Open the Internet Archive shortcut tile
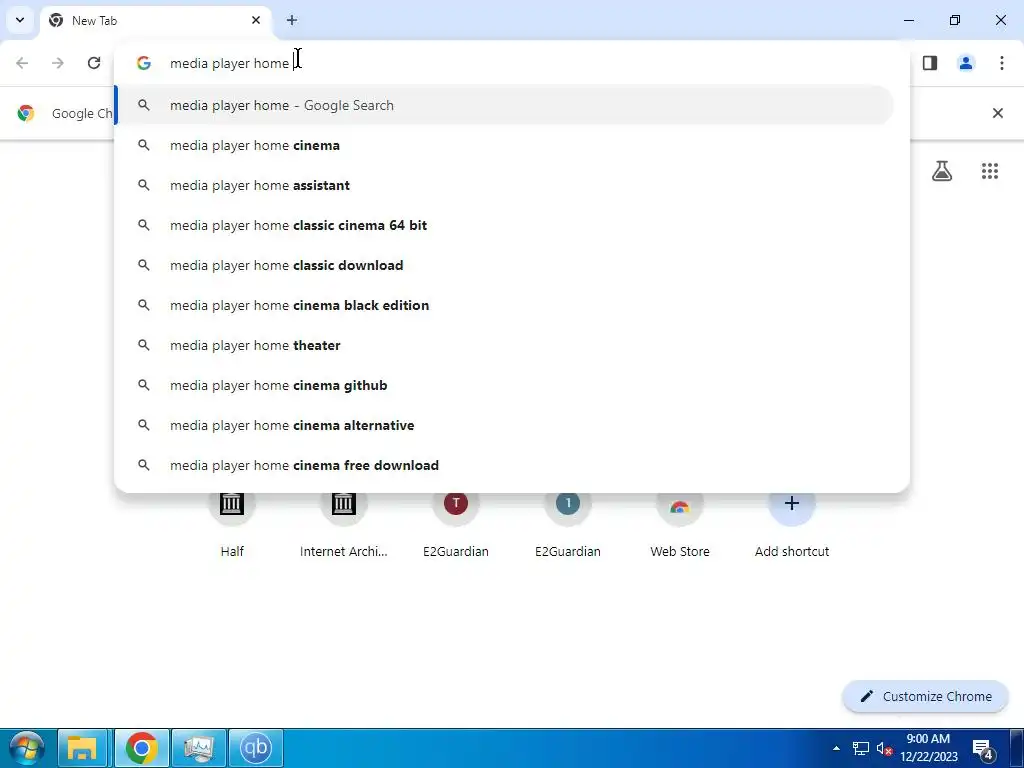 344,524
